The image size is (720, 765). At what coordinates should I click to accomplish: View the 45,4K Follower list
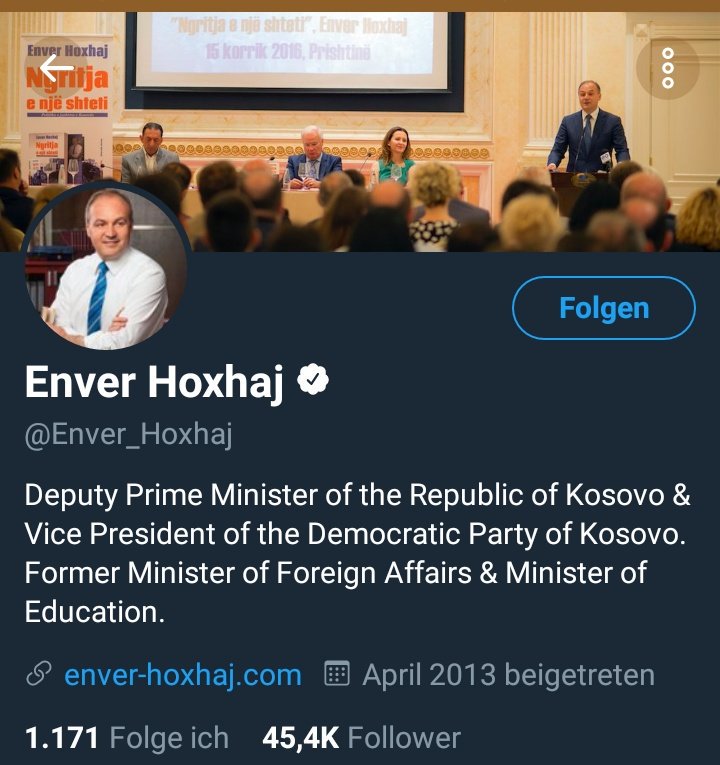[x=361, y=737]
